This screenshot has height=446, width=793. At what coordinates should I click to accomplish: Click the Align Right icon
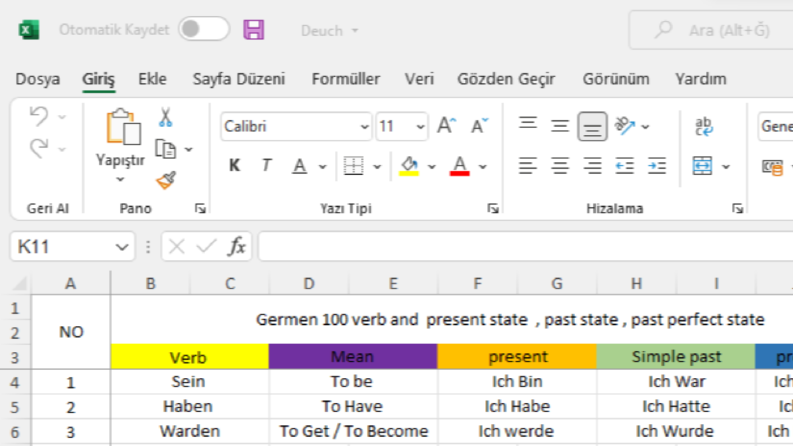pos(592,166)
